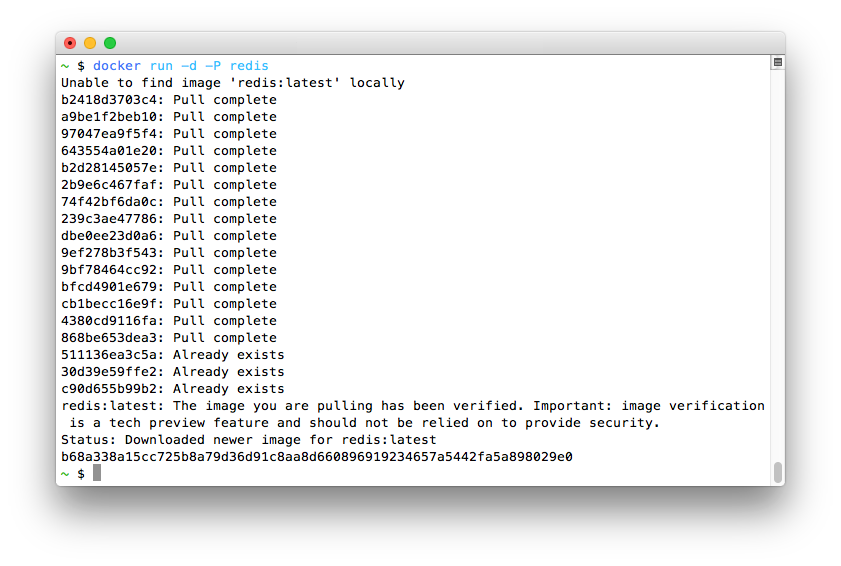Image resolution: width=841 pixels, height=566 pixels.
Task: Grab the vertical scrollbar thumb
Action: 778,472
